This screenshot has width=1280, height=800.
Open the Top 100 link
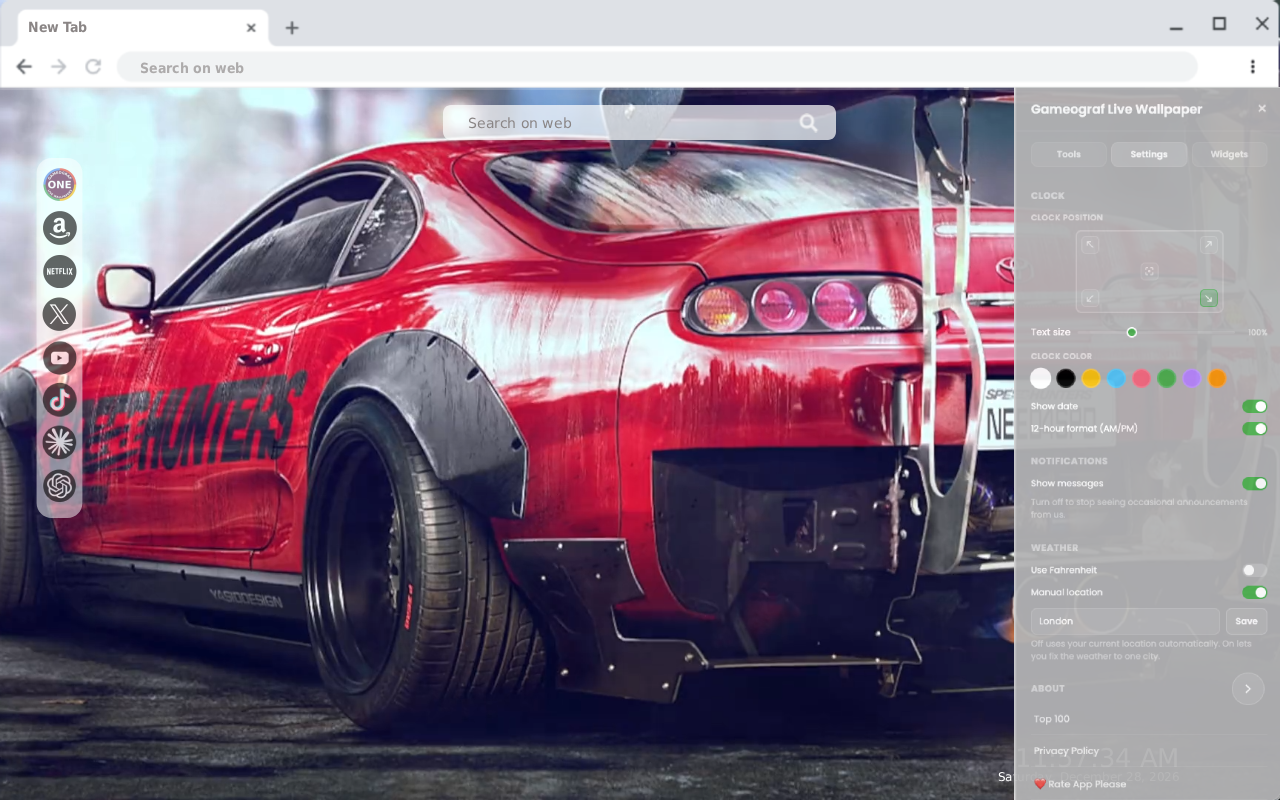(x=1052, y=719)
